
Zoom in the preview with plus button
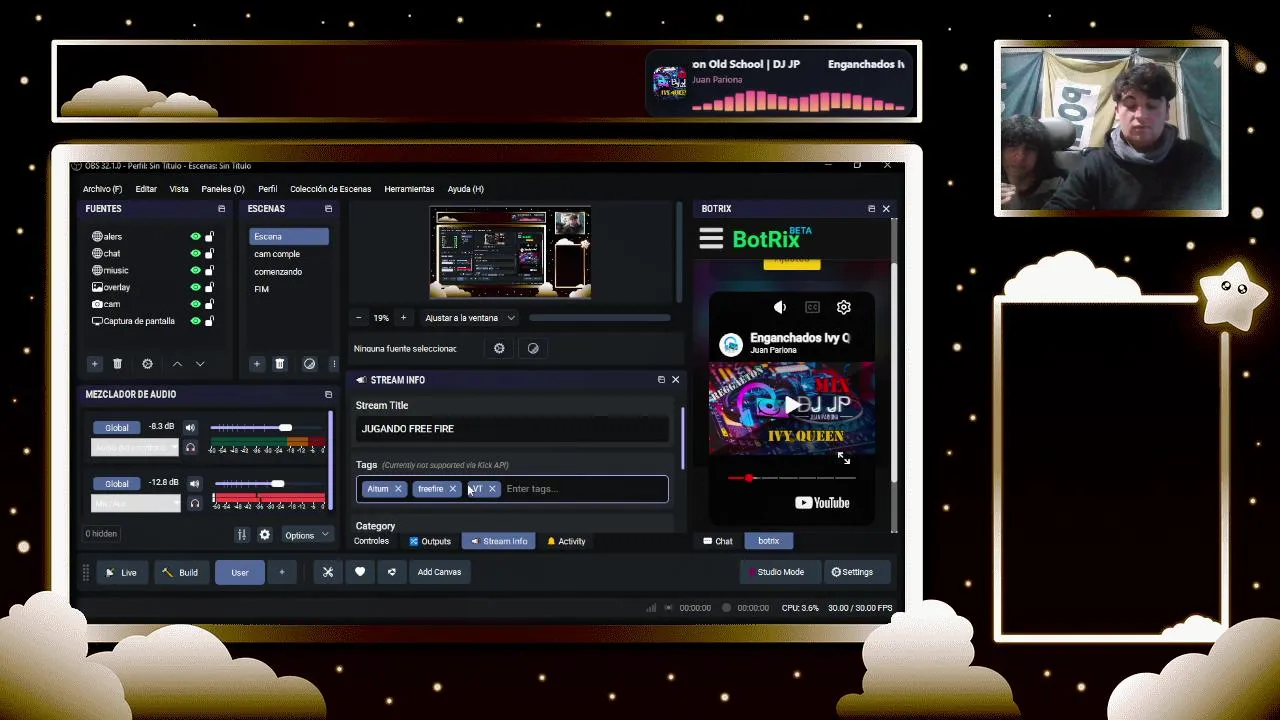tap(403, 318)
